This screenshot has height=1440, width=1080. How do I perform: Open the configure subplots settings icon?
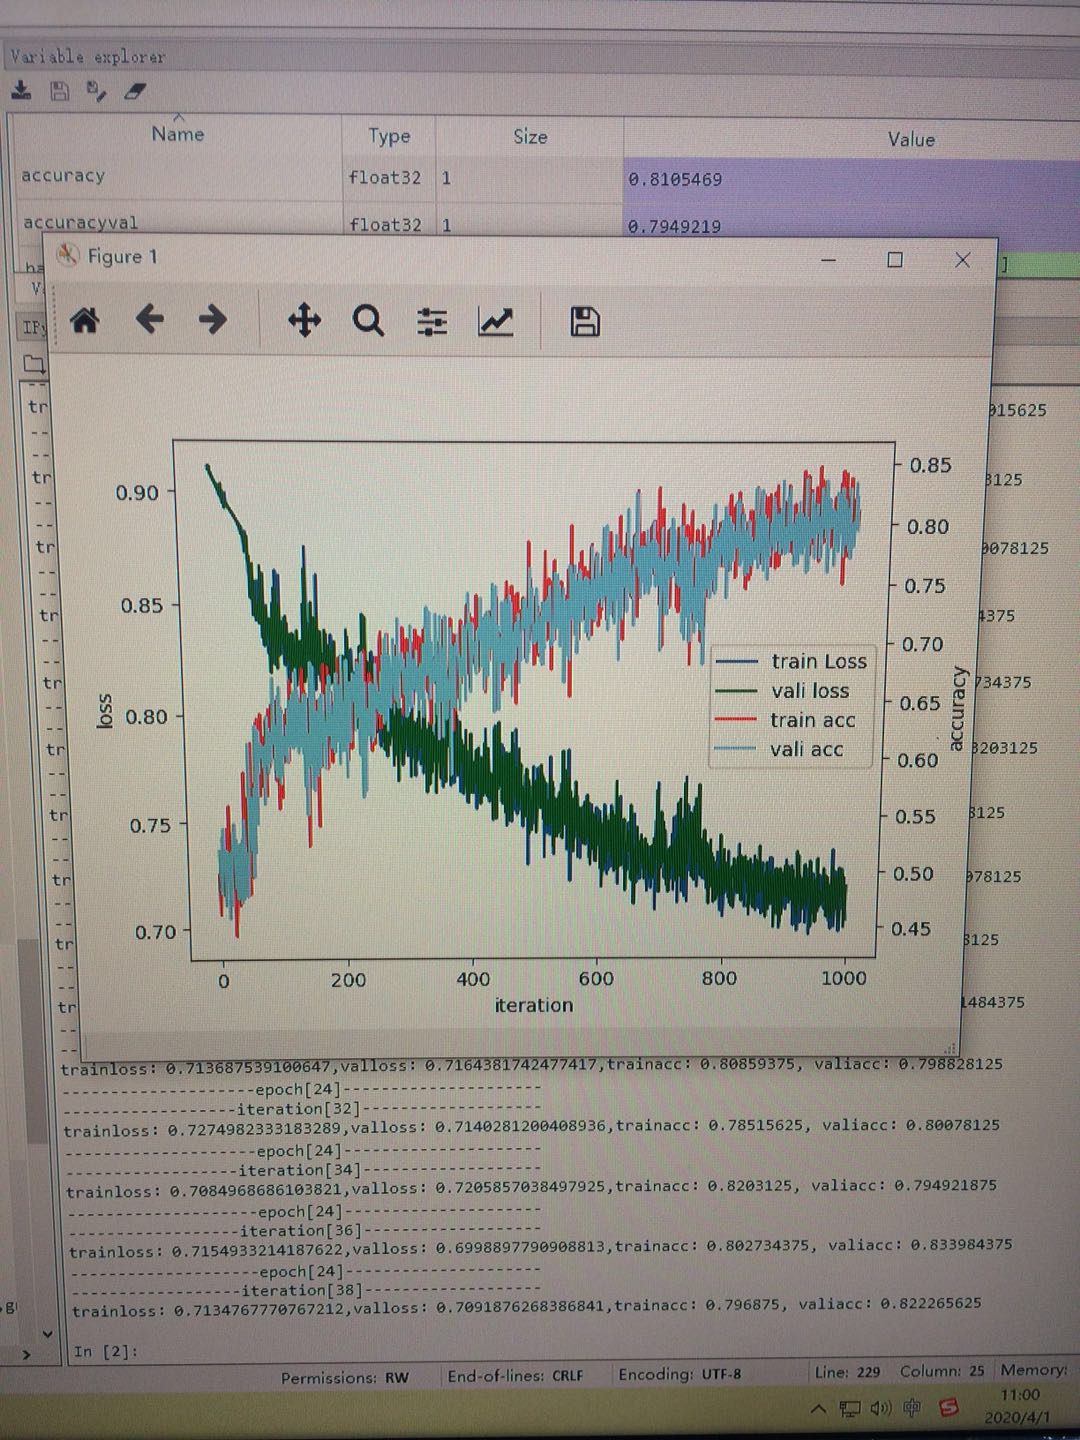click(431, 320)
